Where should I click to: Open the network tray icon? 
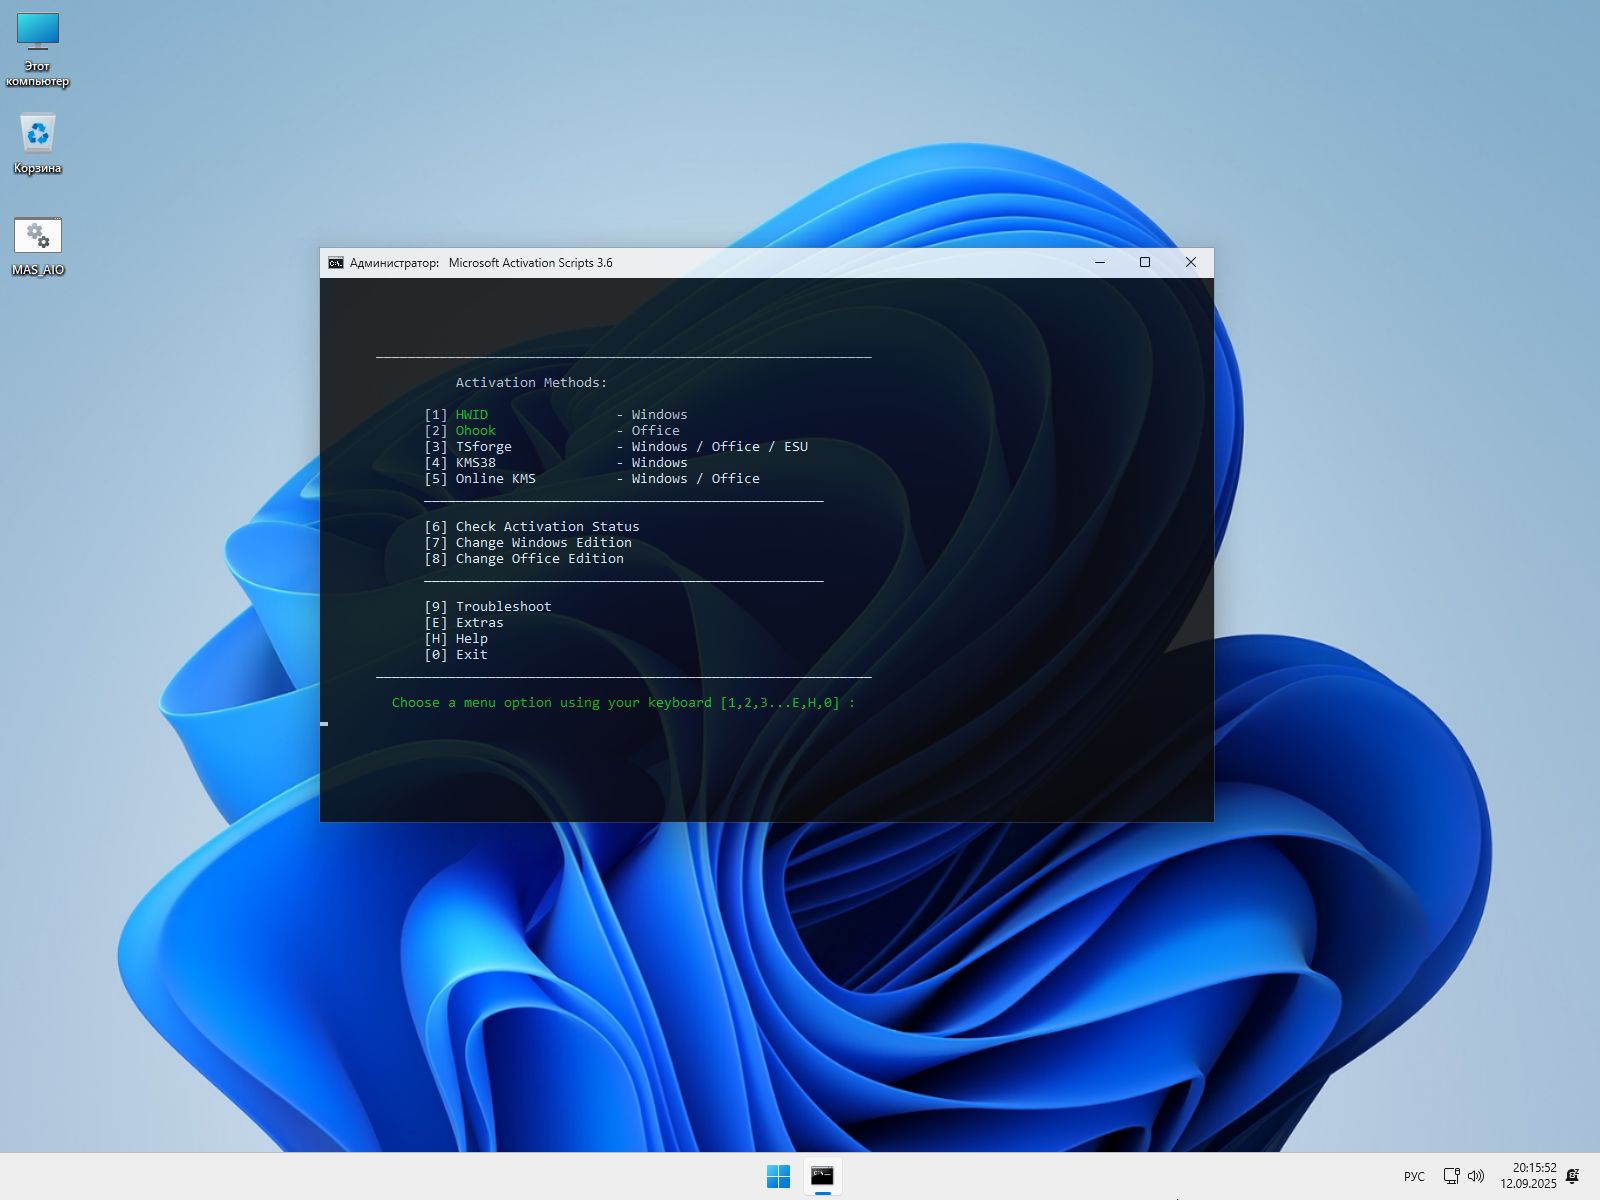coord(1451,1176)
